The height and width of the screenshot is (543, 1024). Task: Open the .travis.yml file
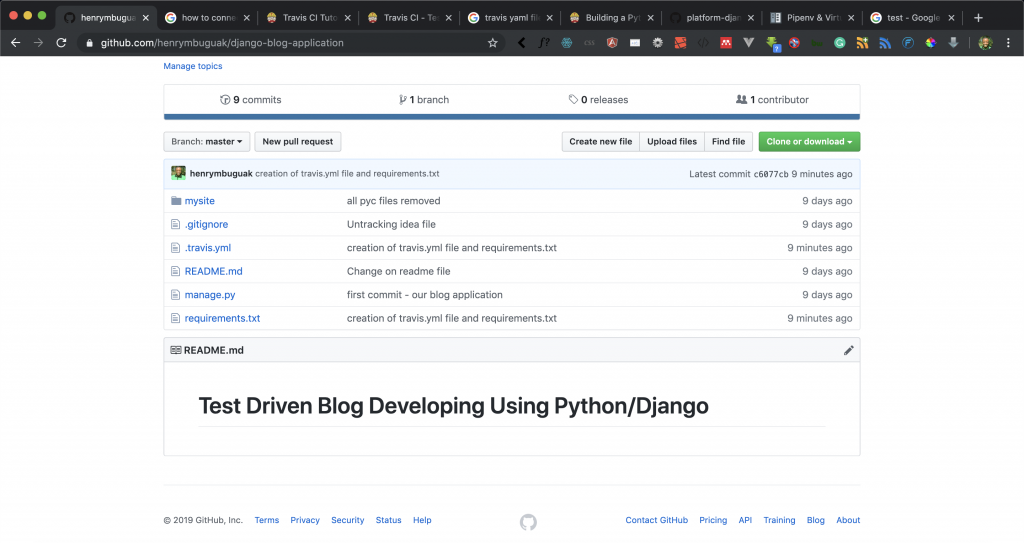[208, 248]
